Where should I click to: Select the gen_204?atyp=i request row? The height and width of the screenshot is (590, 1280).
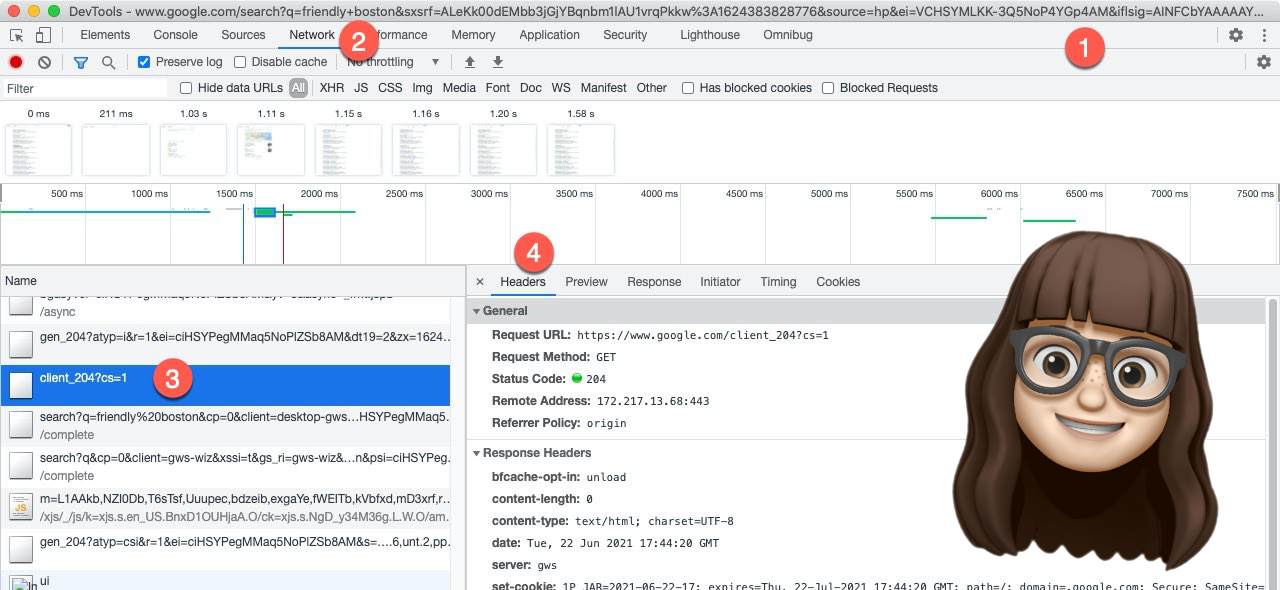[225, 344]
